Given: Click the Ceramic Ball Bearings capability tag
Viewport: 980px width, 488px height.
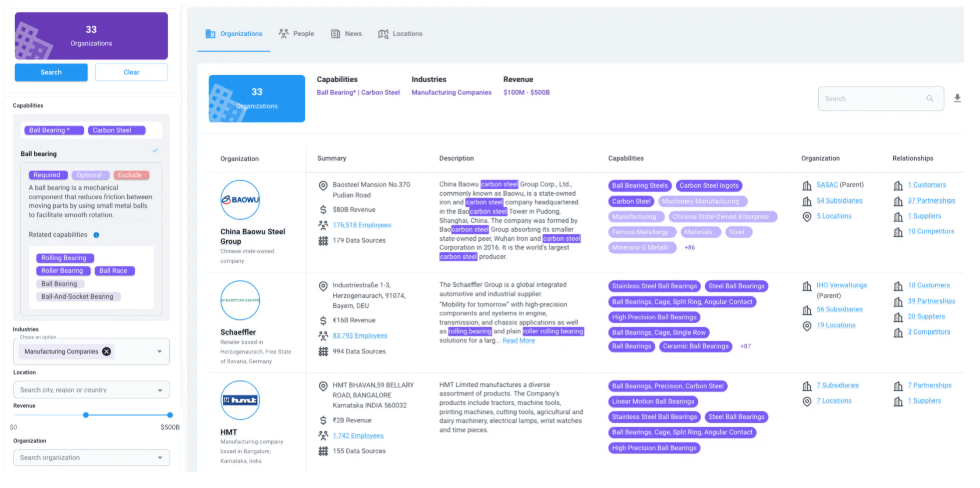Looking at the screenshot, I should (x=696, y=346).
